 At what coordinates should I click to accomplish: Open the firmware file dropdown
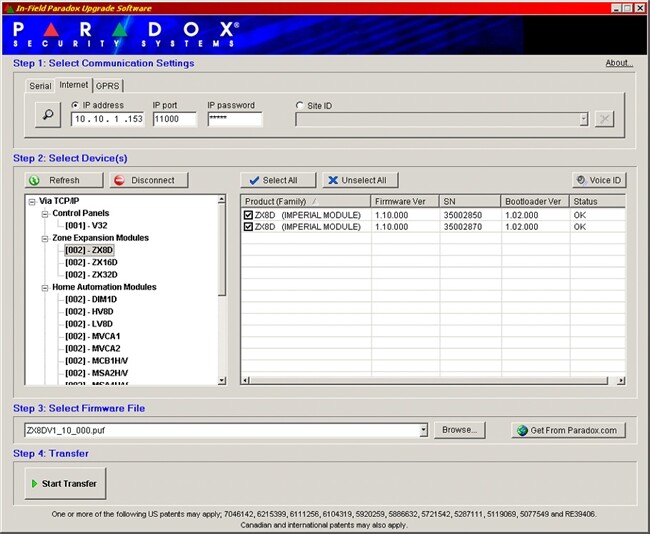423,430
